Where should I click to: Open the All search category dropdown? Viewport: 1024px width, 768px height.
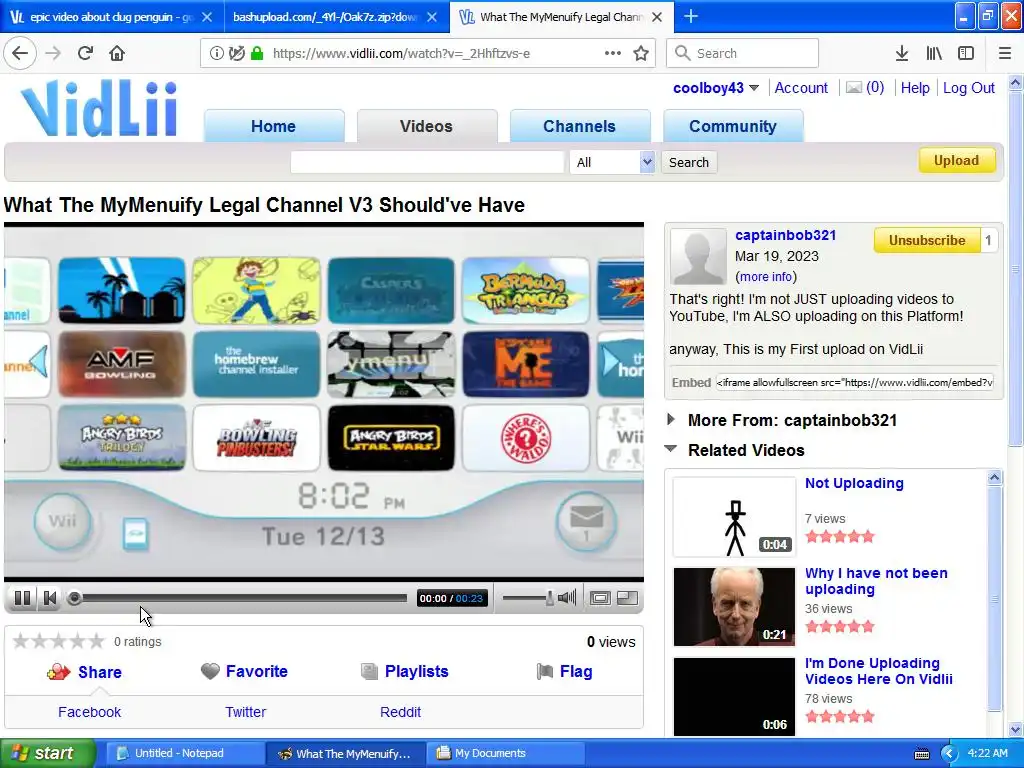(x=611, y=162)
